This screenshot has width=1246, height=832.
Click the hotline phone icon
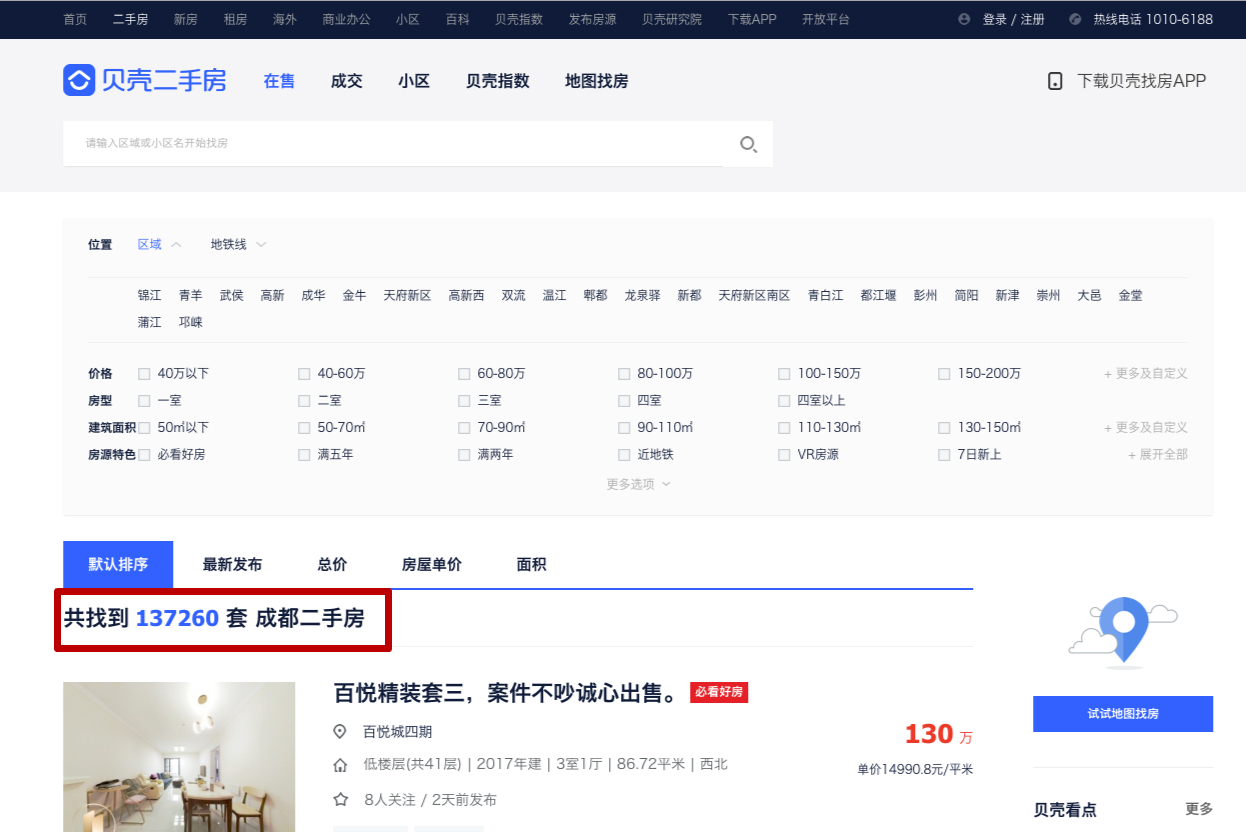tap(1075, 19)
